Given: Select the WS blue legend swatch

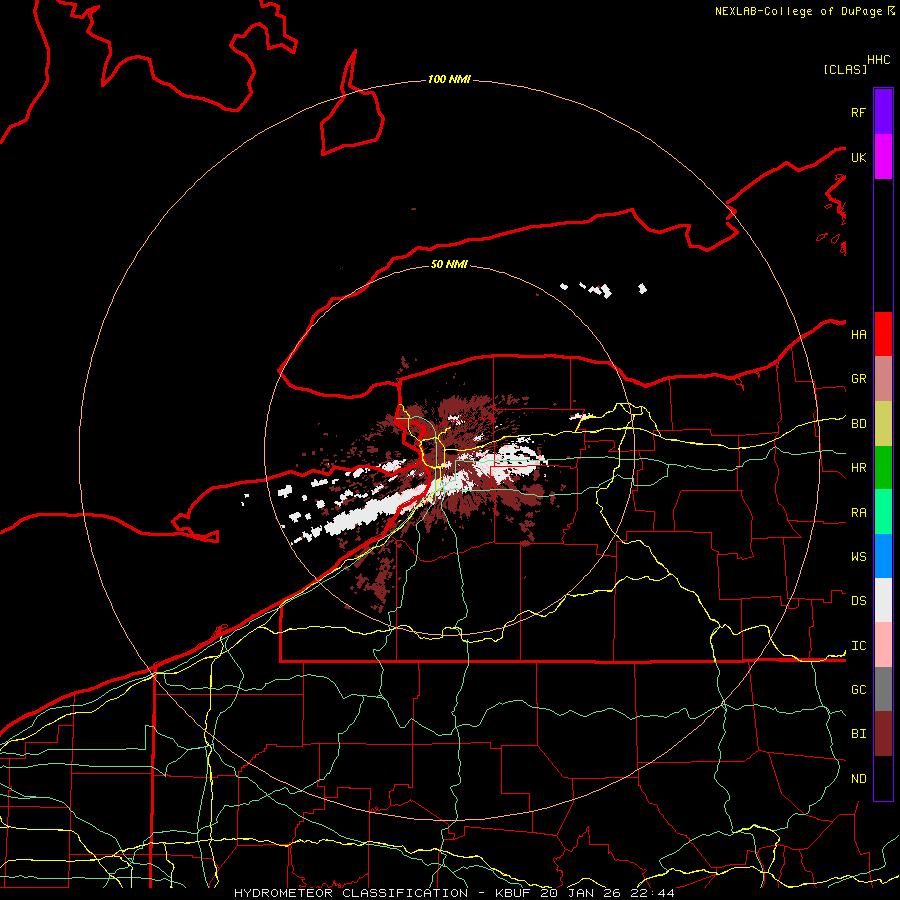Looking at the screenshot, I should 883,556.
